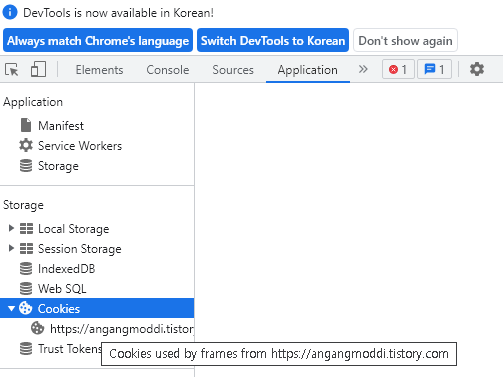The image size is (503, 377).
Task: Click the DevTools available in Korean message
Action: pyautogui.click(x=118, y=13)
